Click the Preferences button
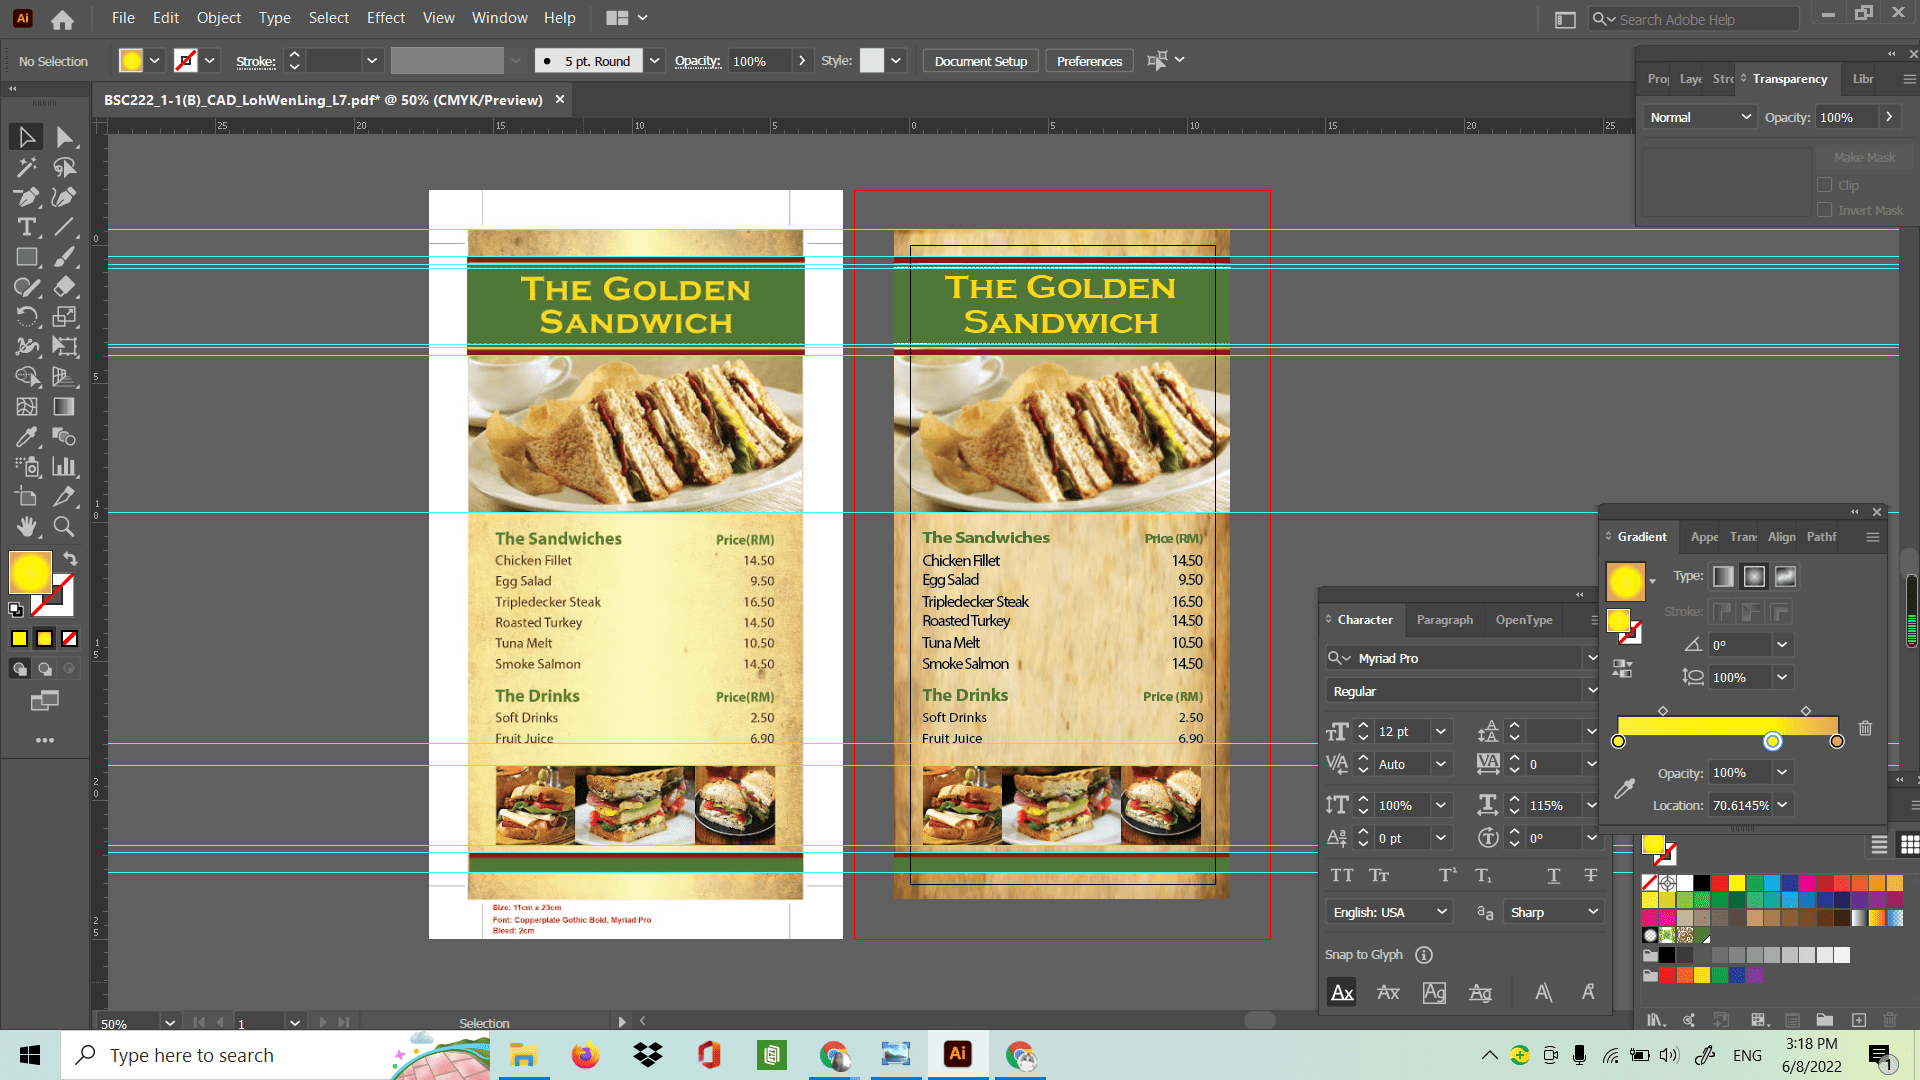Screen dimensions: 1920x1080 click(x=1089, y=61)
